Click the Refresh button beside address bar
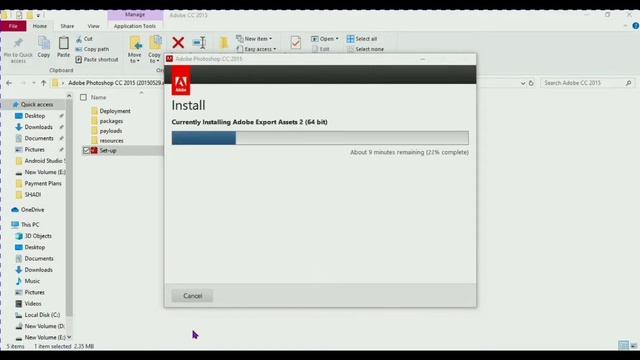Screen dimensions: 640x360 [531, 83]
